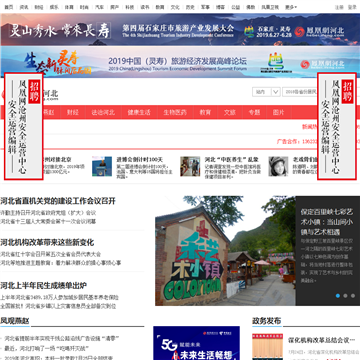Open the 进博会倒计时100天 conference thumbnail
360x360 pixels.
click(102, 166)
